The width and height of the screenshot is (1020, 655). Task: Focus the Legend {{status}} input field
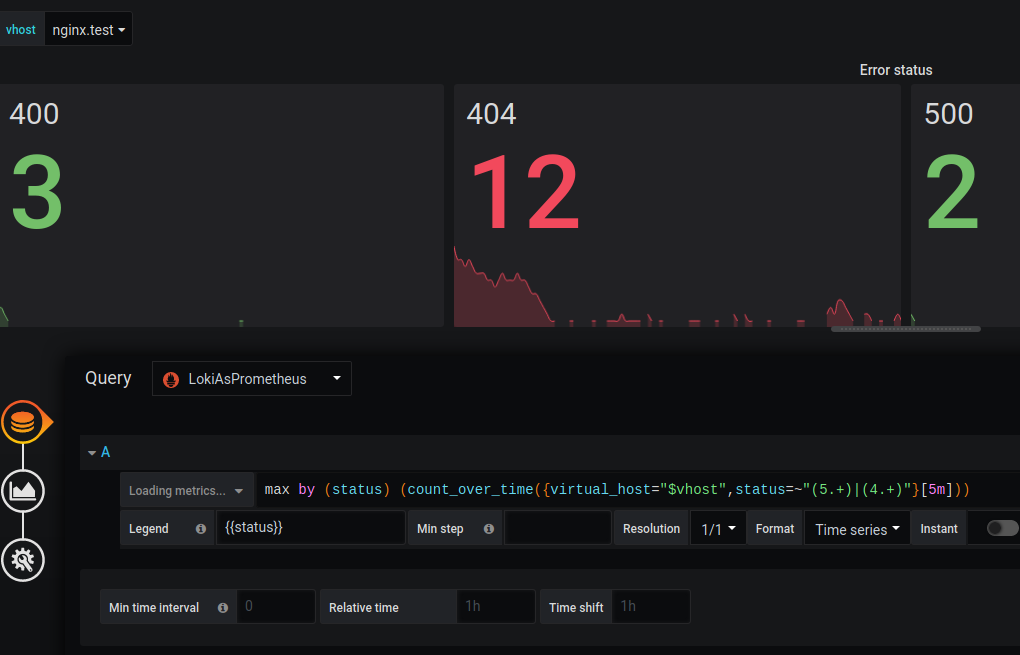[310, 528]
